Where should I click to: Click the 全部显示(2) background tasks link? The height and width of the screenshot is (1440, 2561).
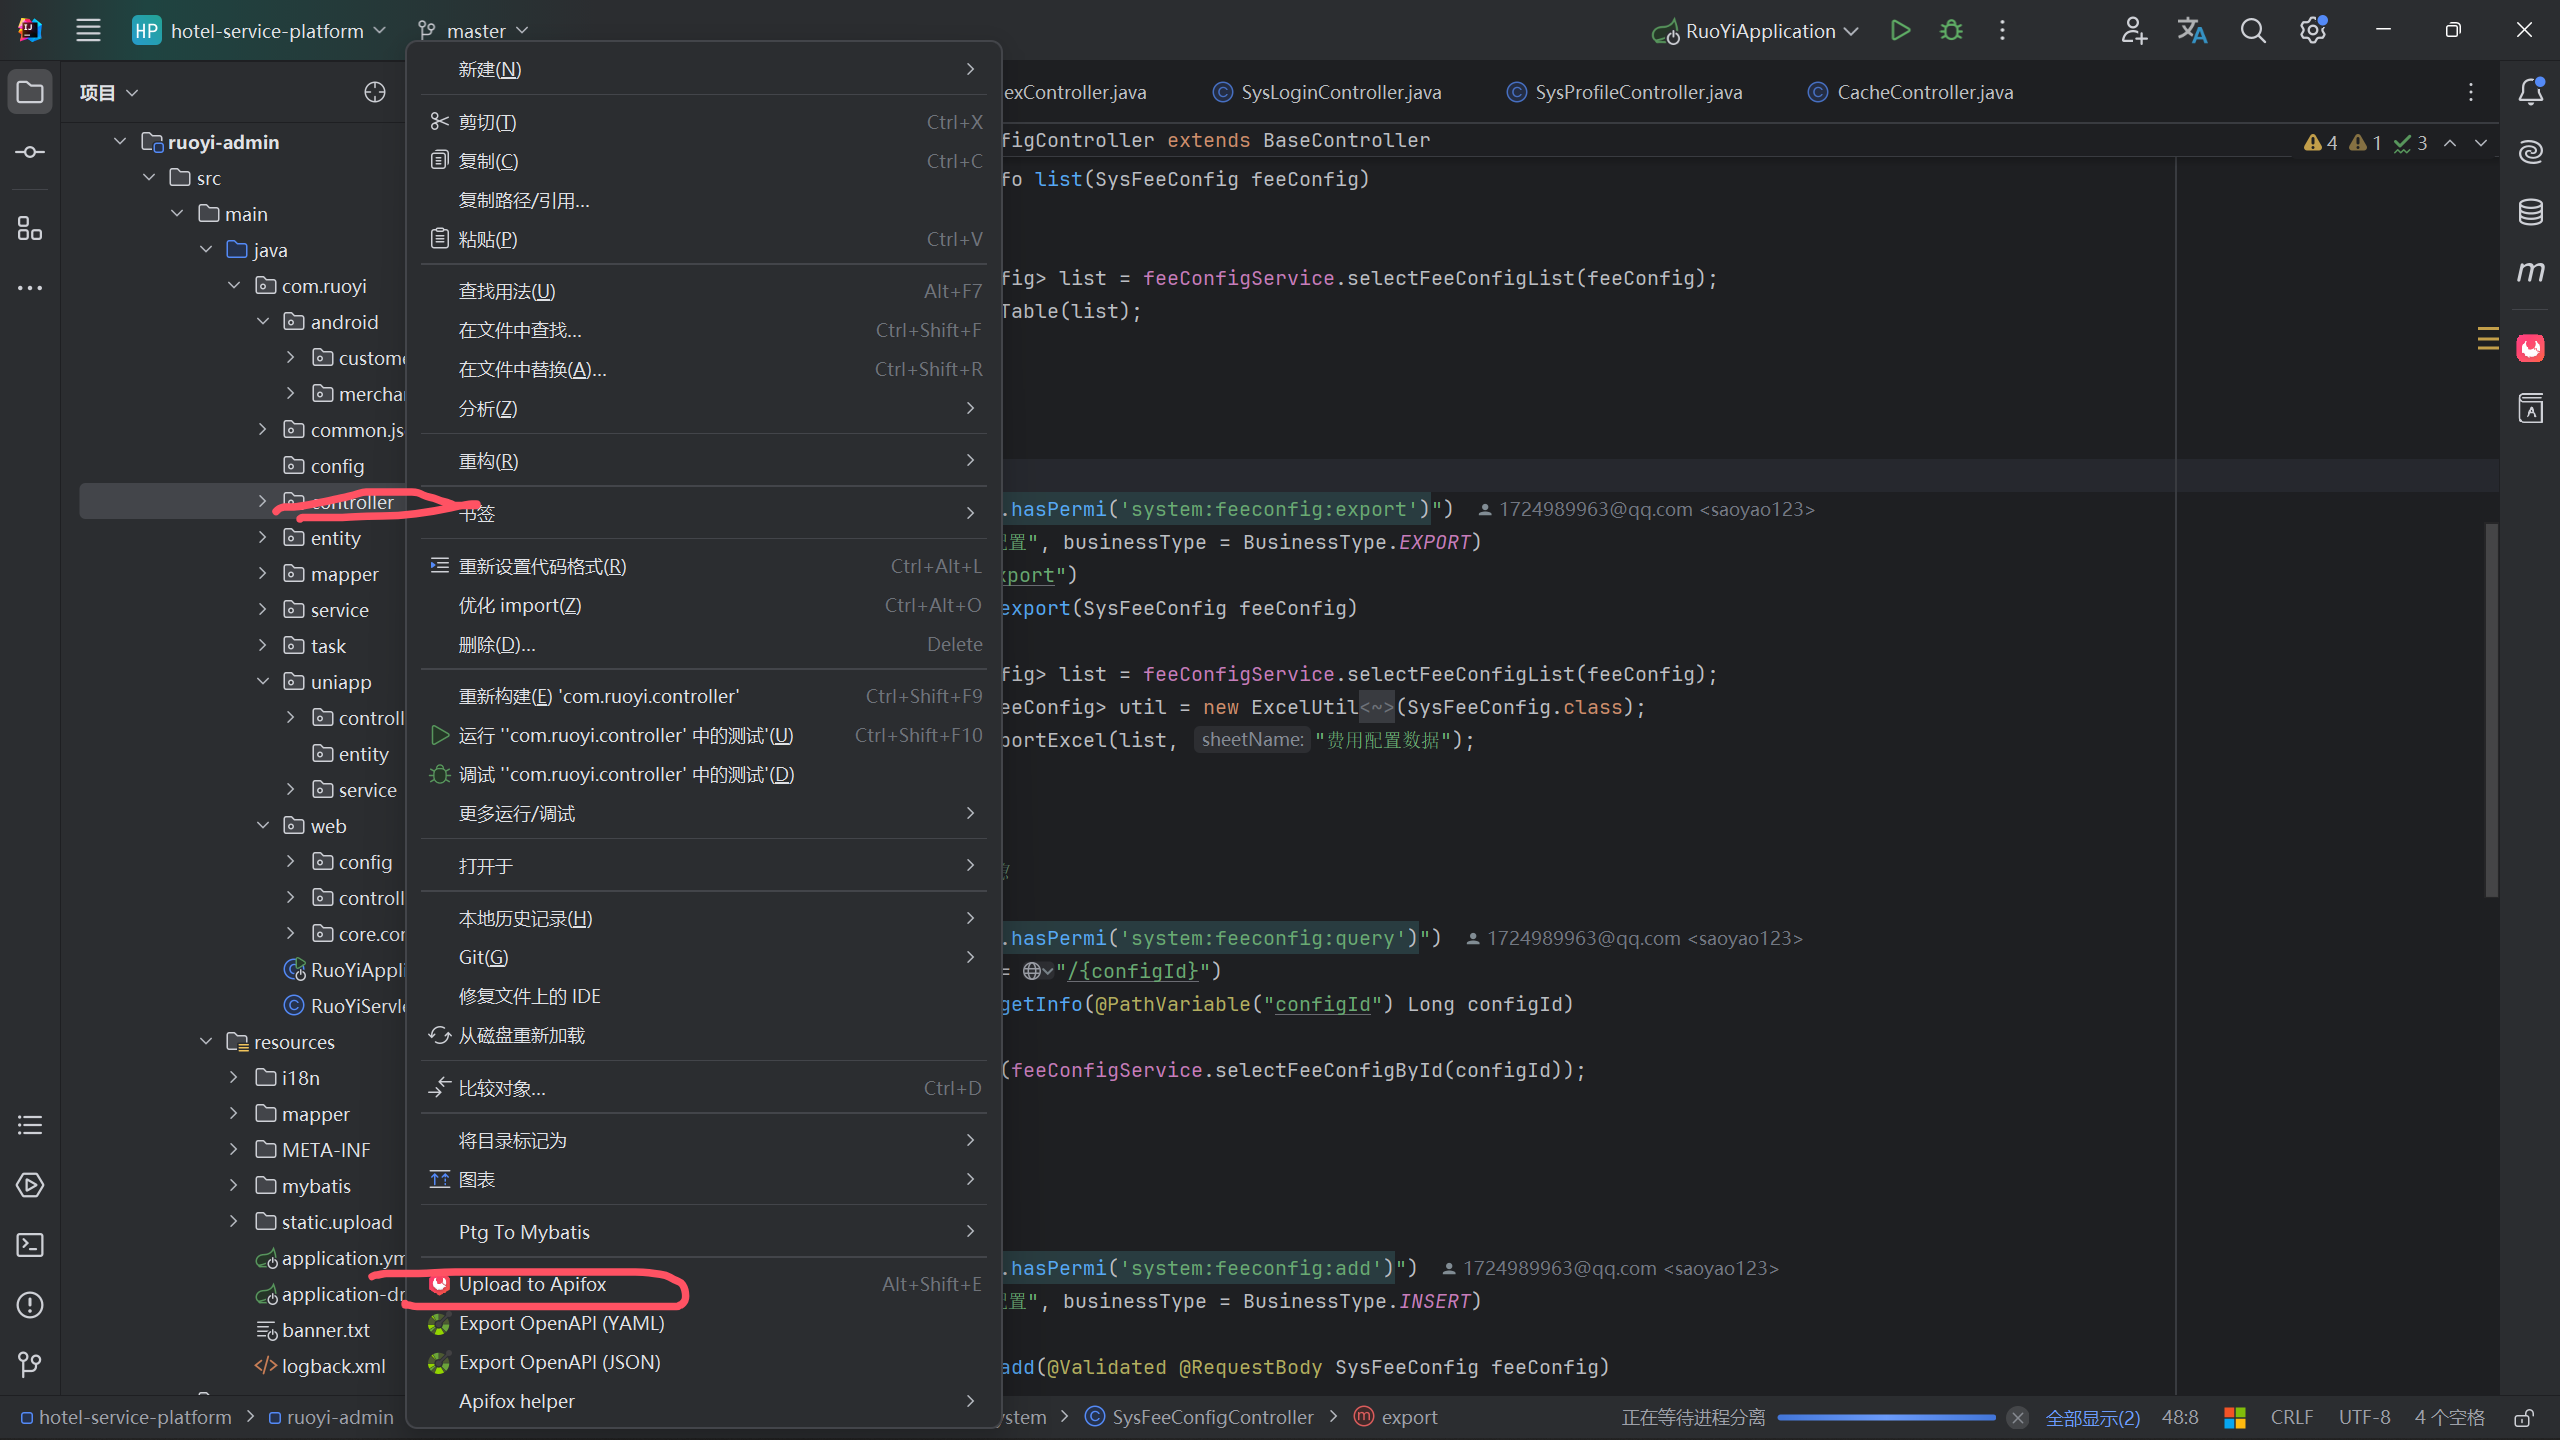[2092, 1418]
